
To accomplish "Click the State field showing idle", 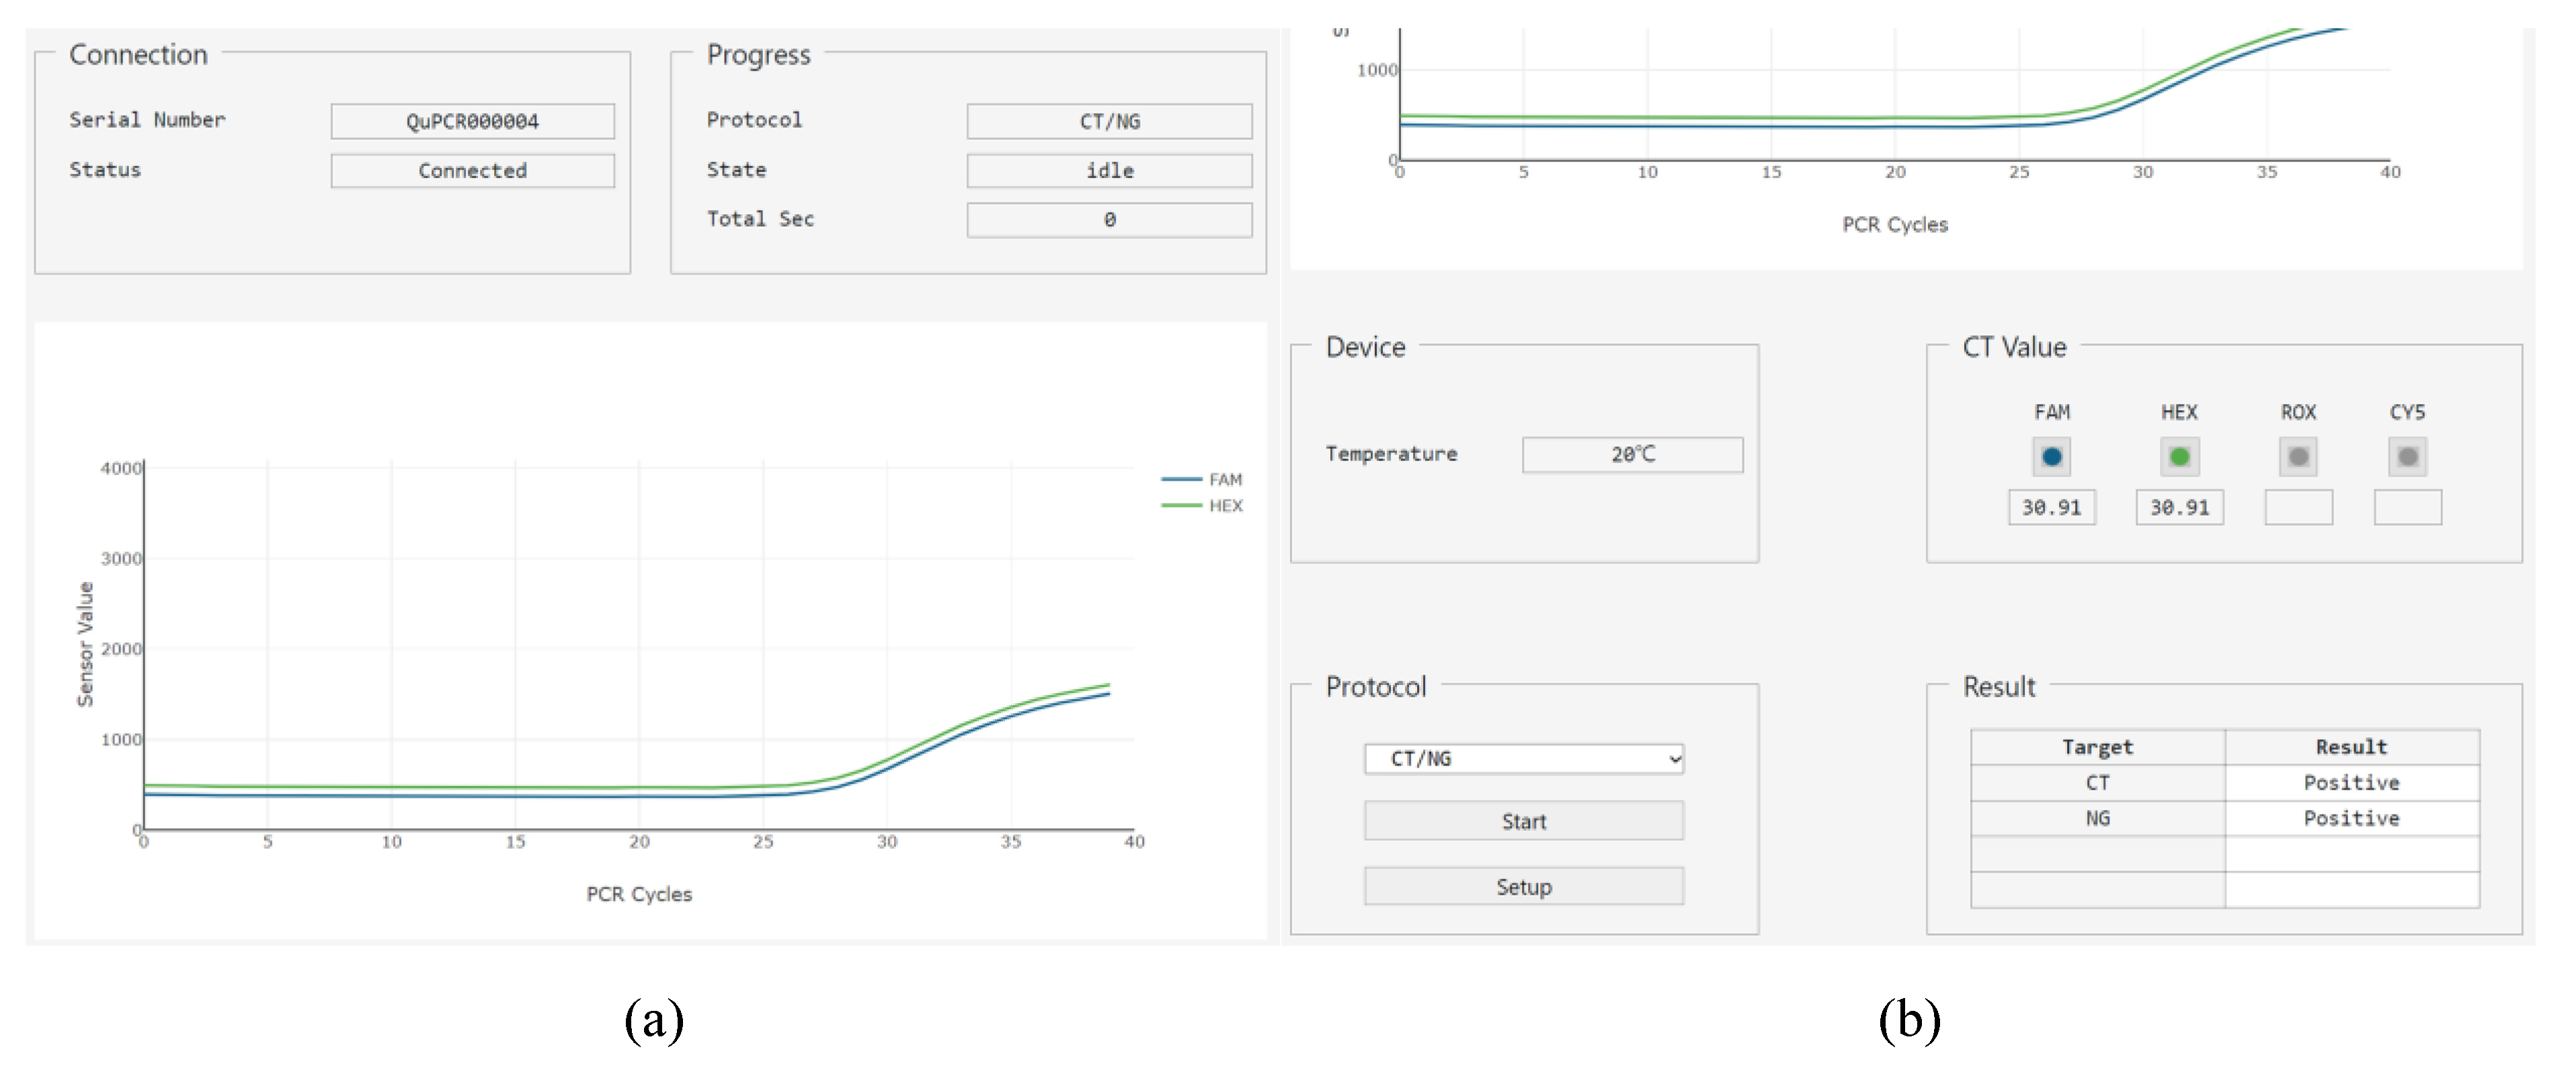I will [1109, 171].
